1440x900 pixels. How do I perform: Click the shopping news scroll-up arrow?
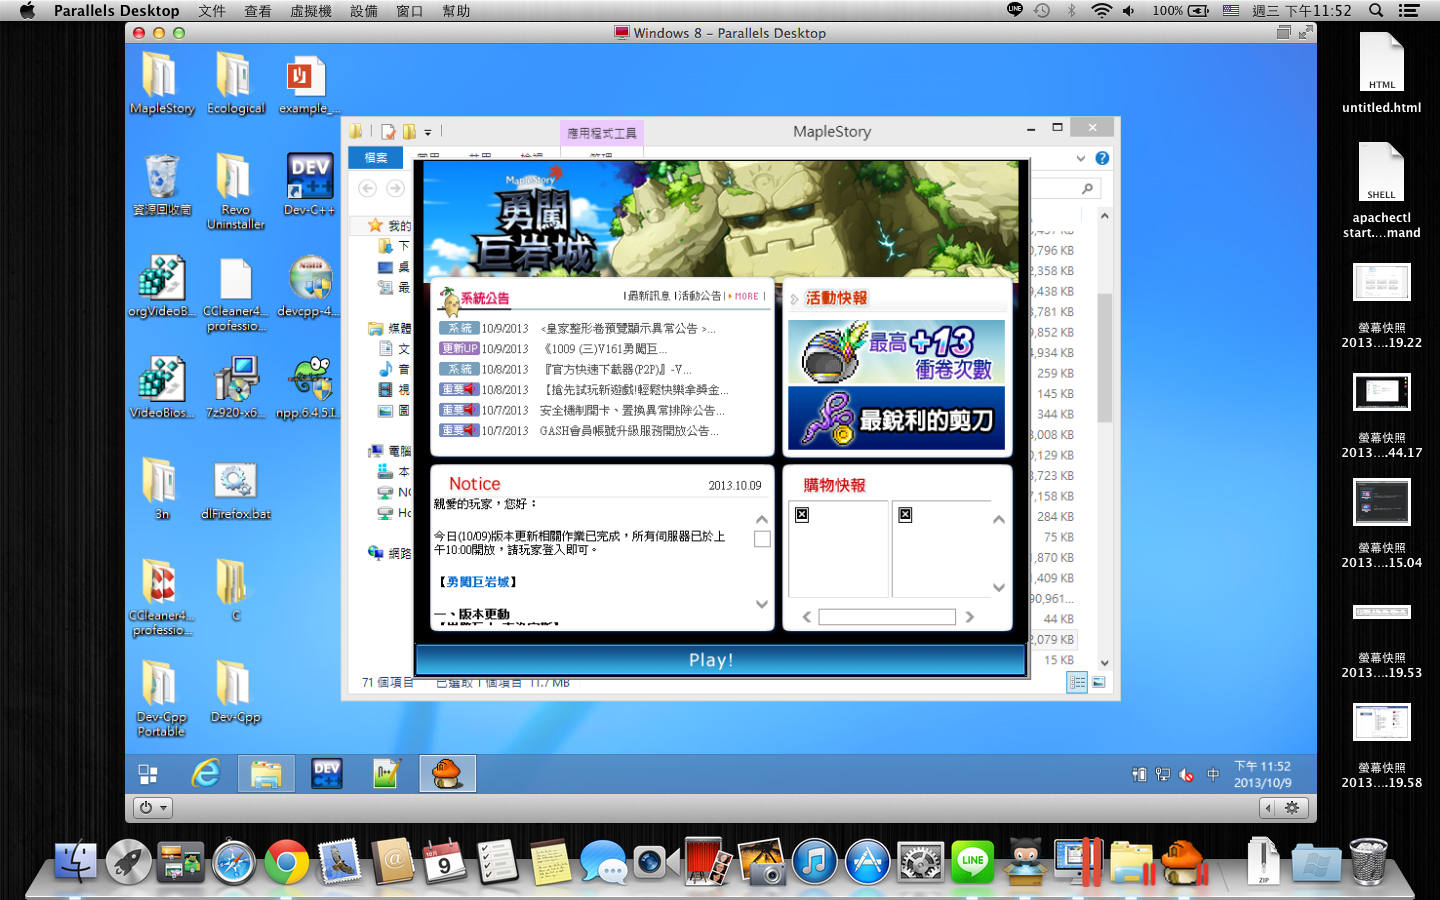click(998, 519)
